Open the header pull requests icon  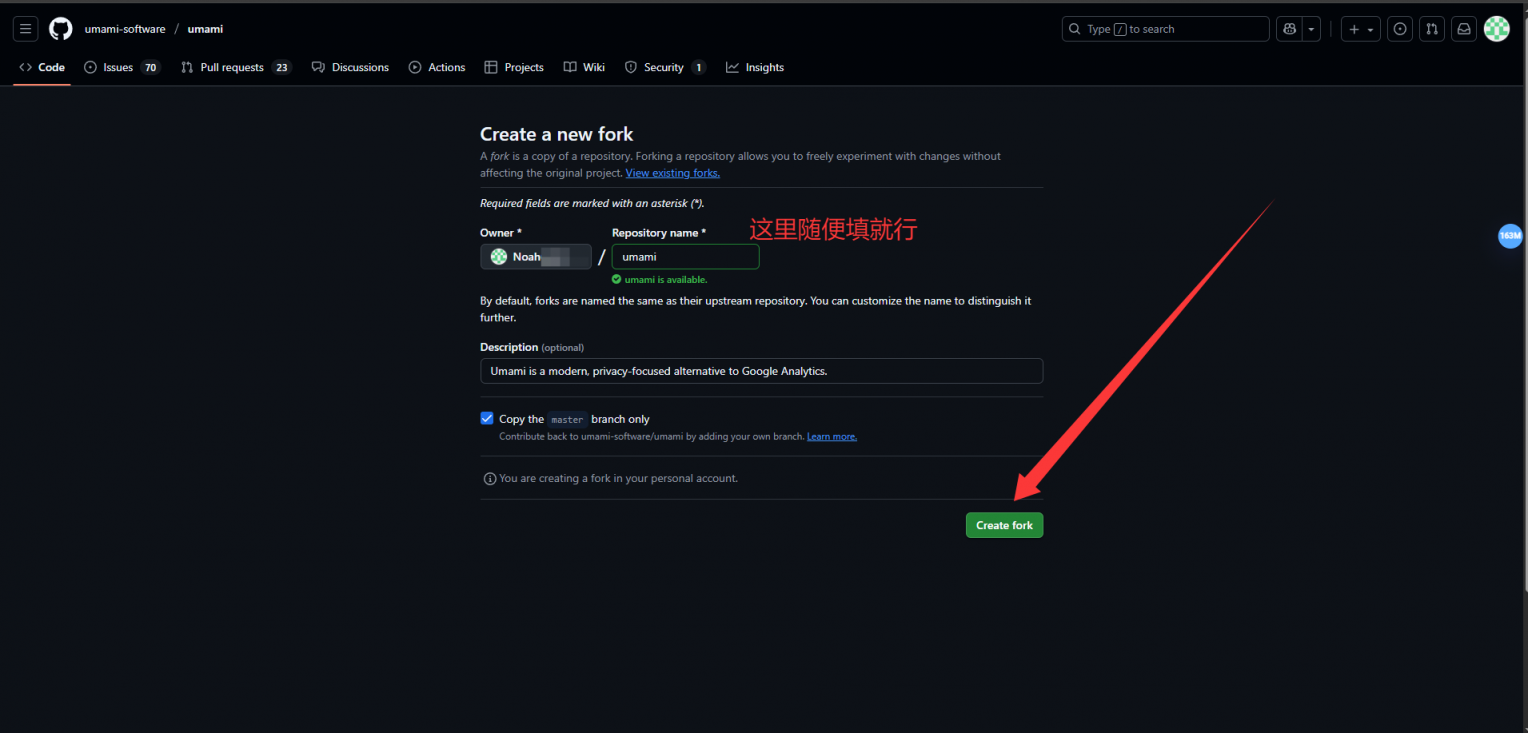1432,29
